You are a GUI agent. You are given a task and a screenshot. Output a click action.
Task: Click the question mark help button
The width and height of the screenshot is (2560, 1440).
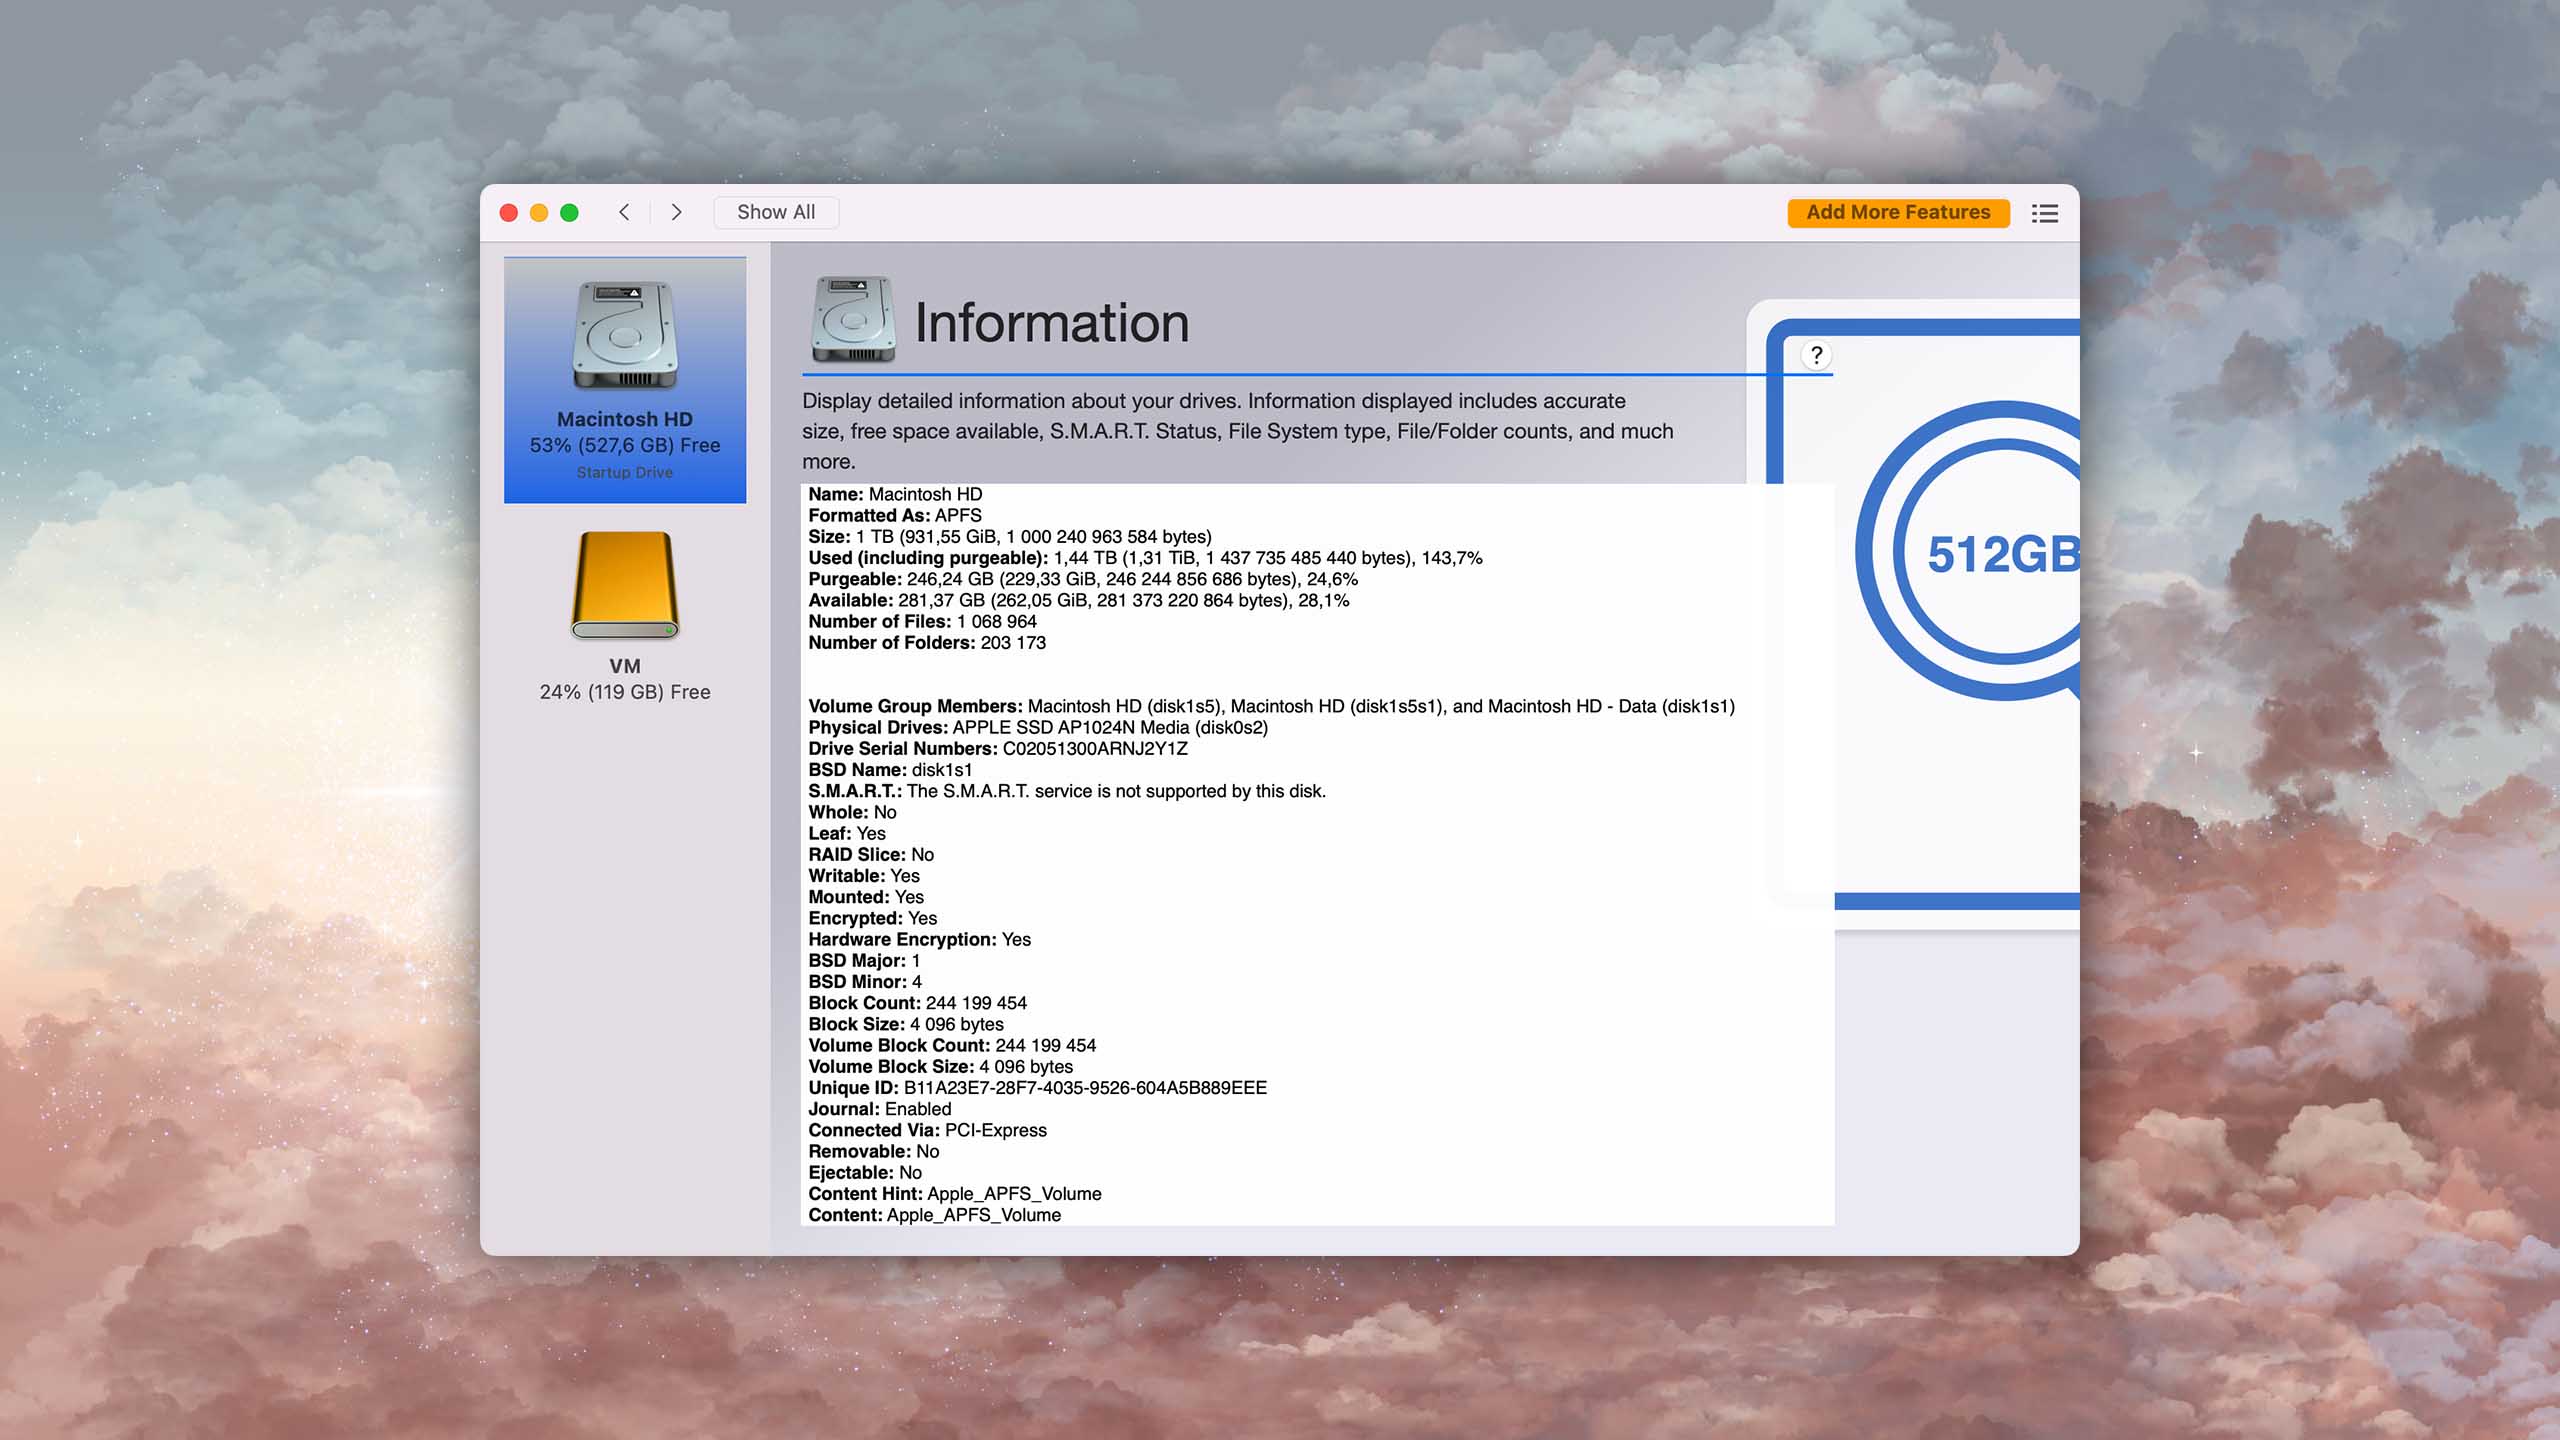point(1816,355)
